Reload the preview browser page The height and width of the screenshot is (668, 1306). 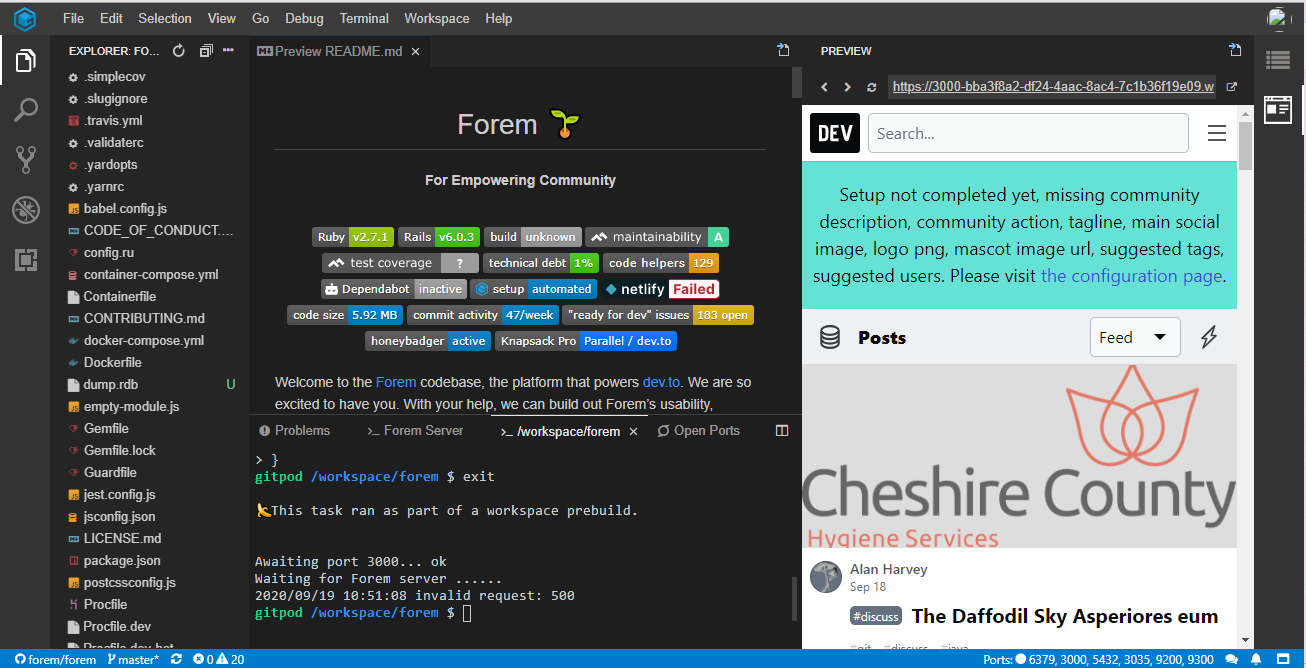[x=872, y=87]
